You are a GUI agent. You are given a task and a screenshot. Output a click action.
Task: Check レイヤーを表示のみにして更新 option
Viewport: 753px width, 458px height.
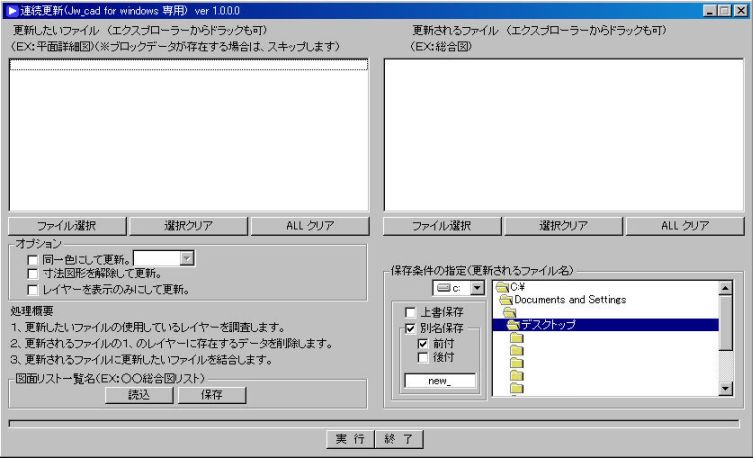[34, 290]
